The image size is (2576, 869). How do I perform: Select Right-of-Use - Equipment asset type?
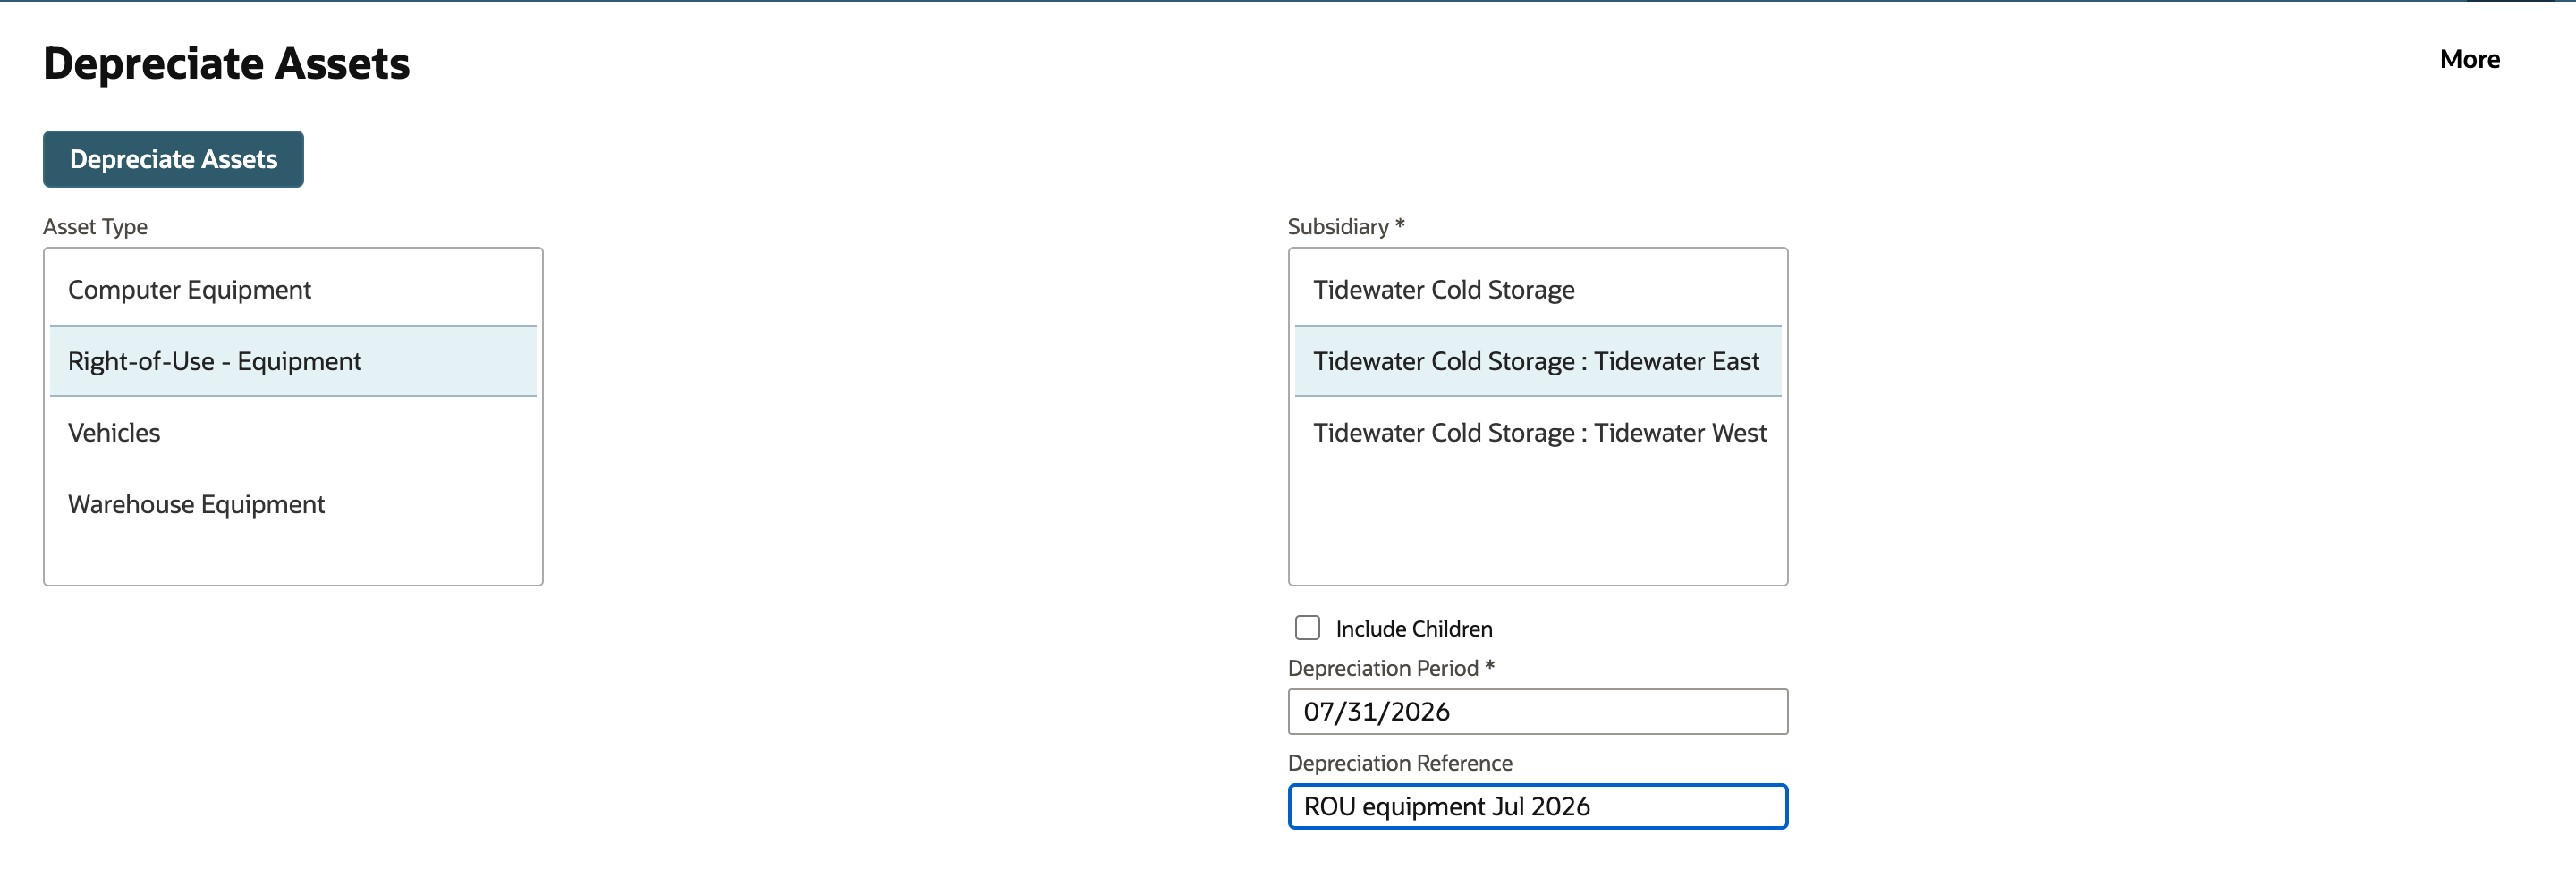[293, 361]
